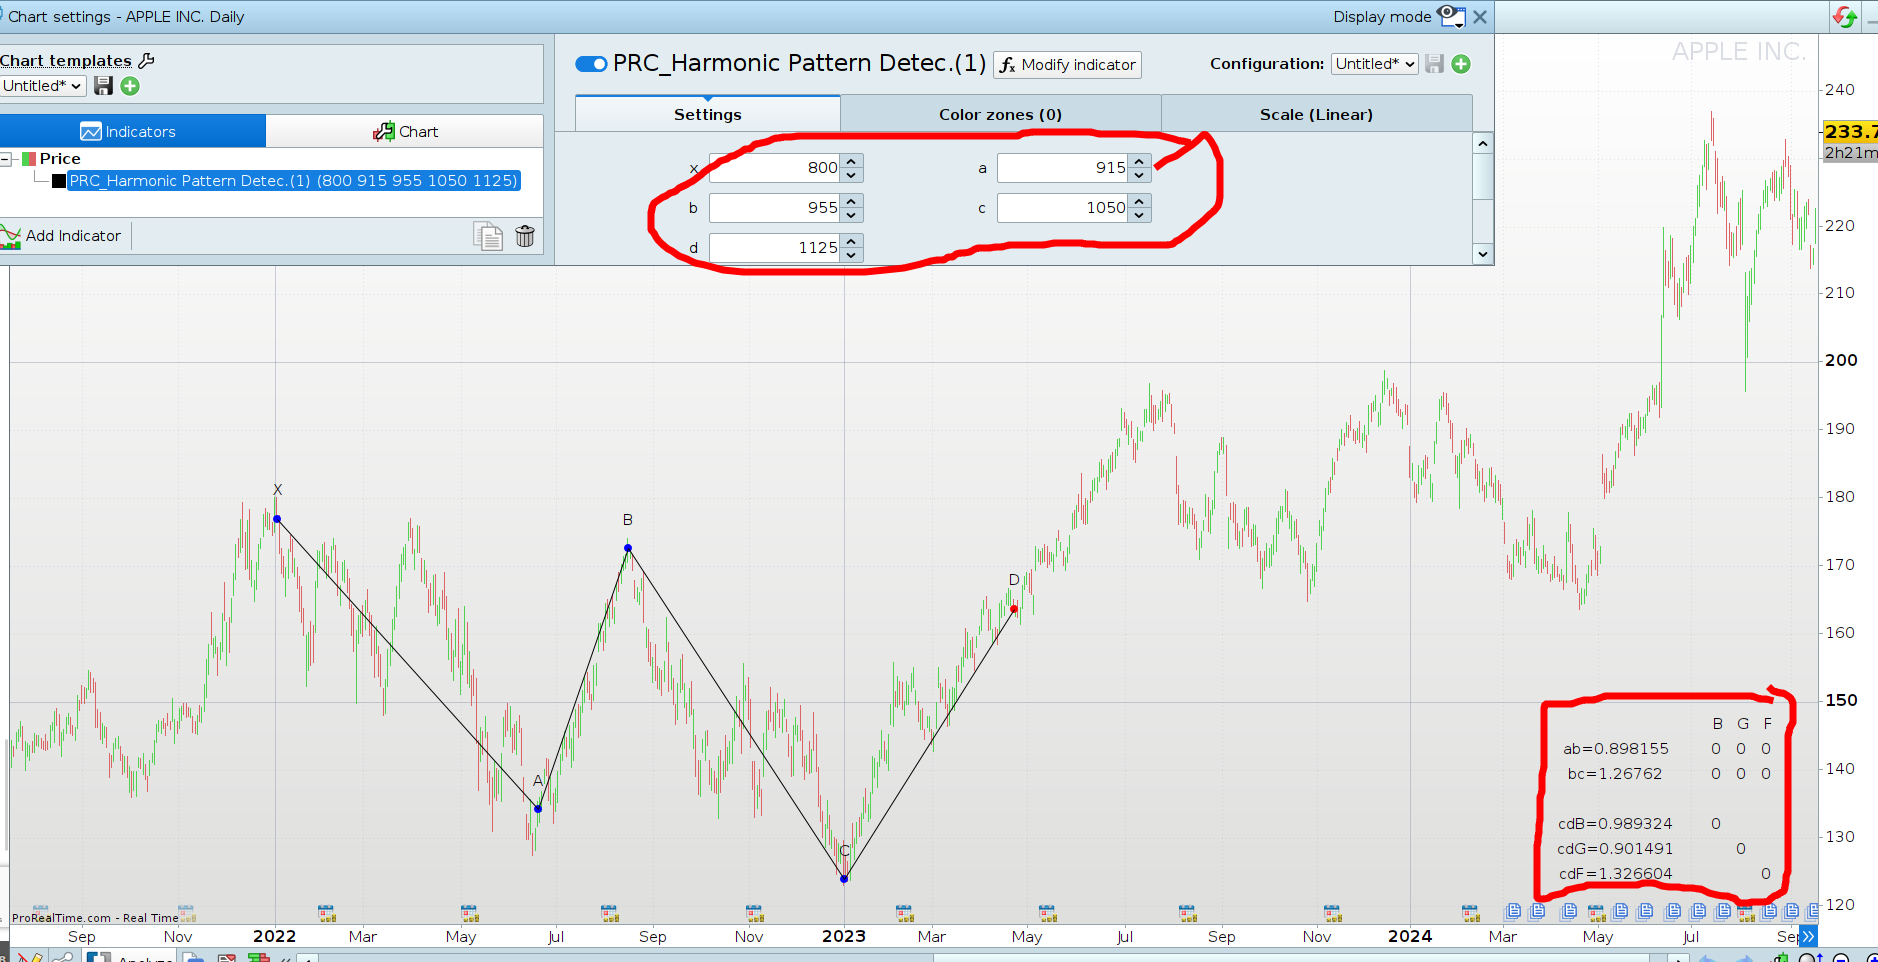Screen dimensions: 1878x962
Task: Click the settings scrollbar down arrow
Action: point(1483,254)
